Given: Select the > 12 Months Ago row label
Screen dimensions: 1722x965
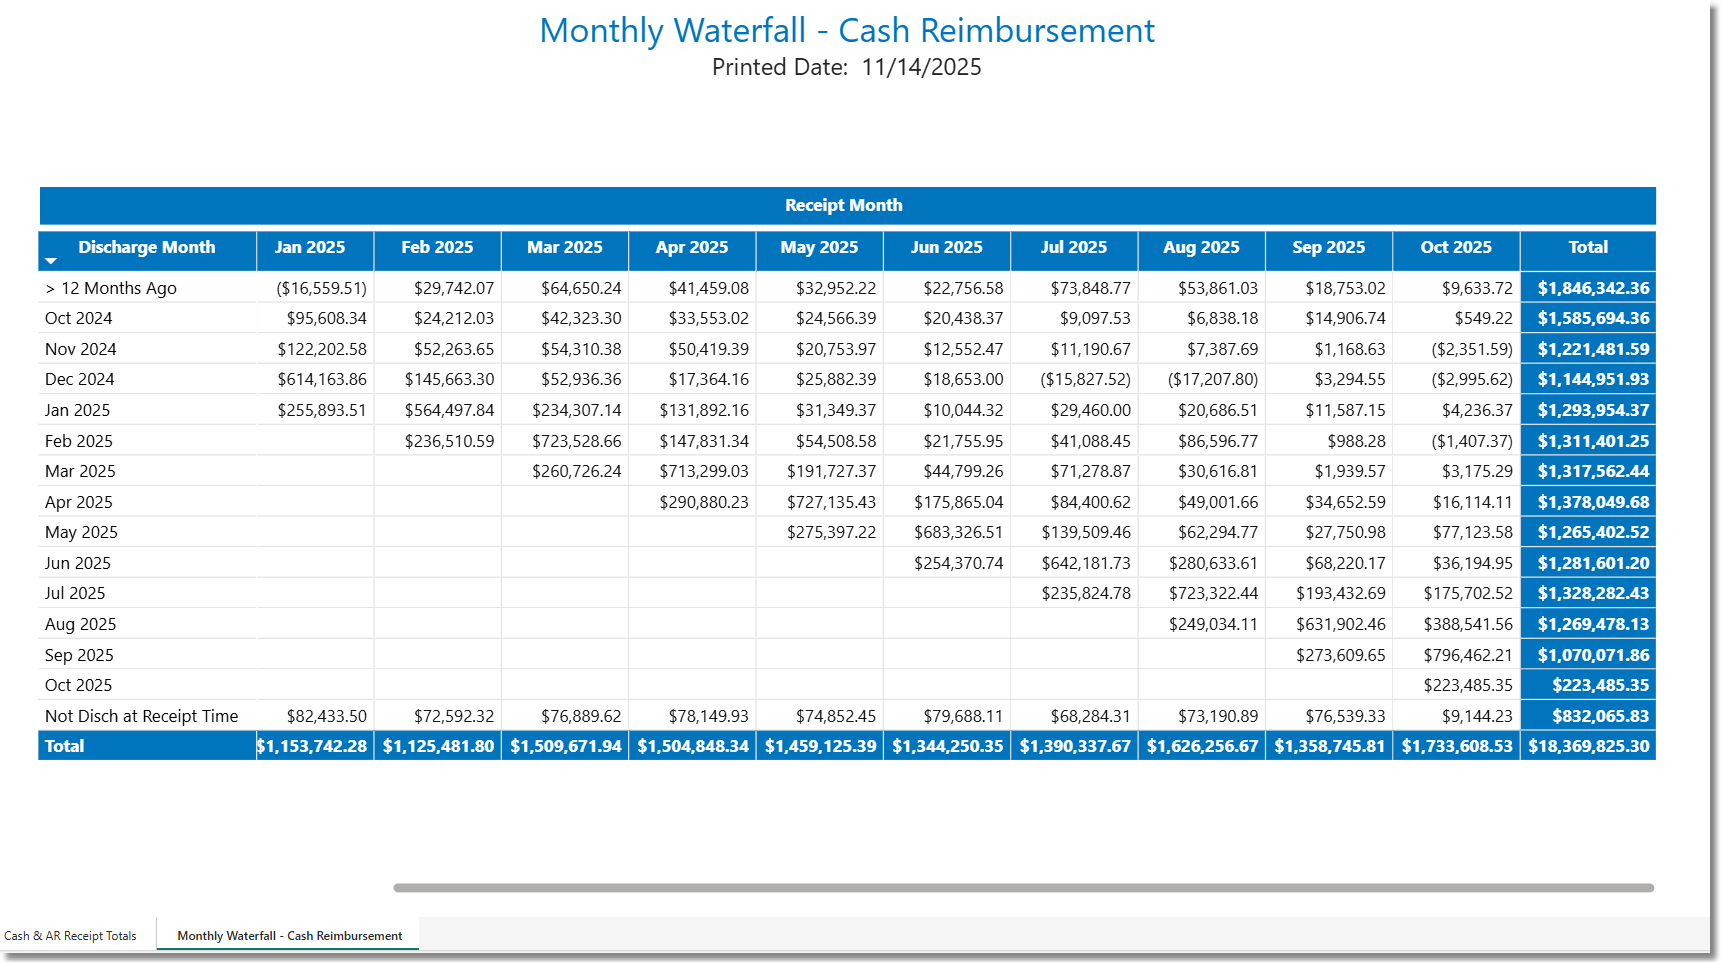Looking at the screenshot, I should tap(111, 288).
